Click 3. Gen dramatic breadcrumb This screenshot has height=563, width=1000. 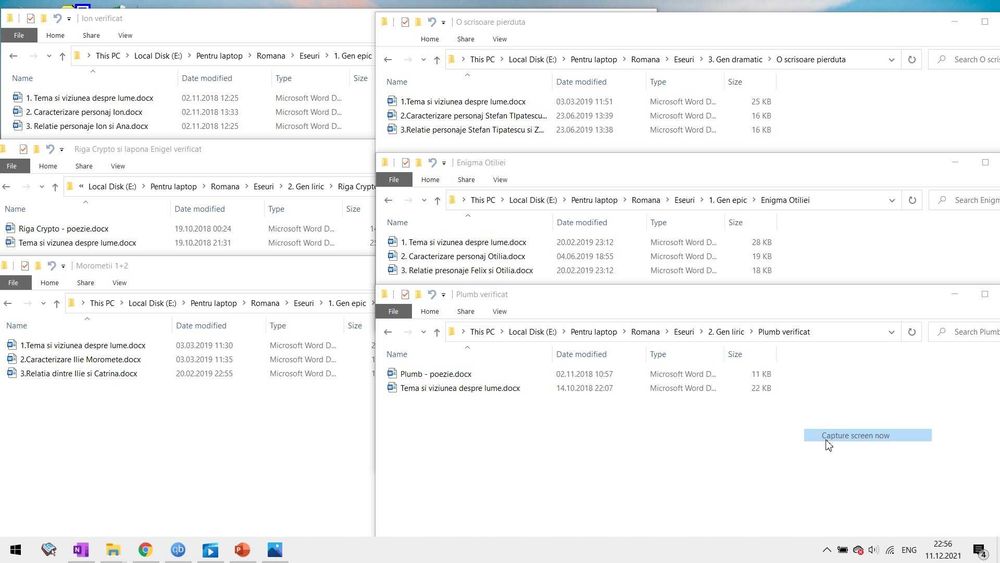click(735, 59)
